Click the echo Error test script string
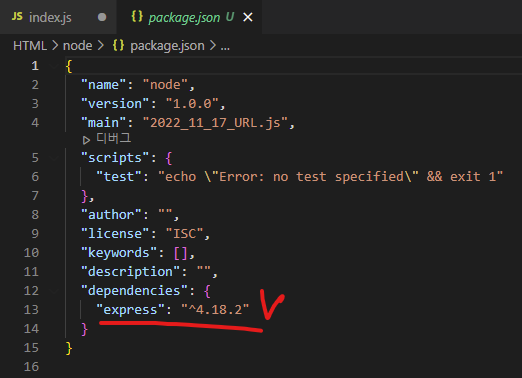Viewport: 522px width, 378px height. 330,176
